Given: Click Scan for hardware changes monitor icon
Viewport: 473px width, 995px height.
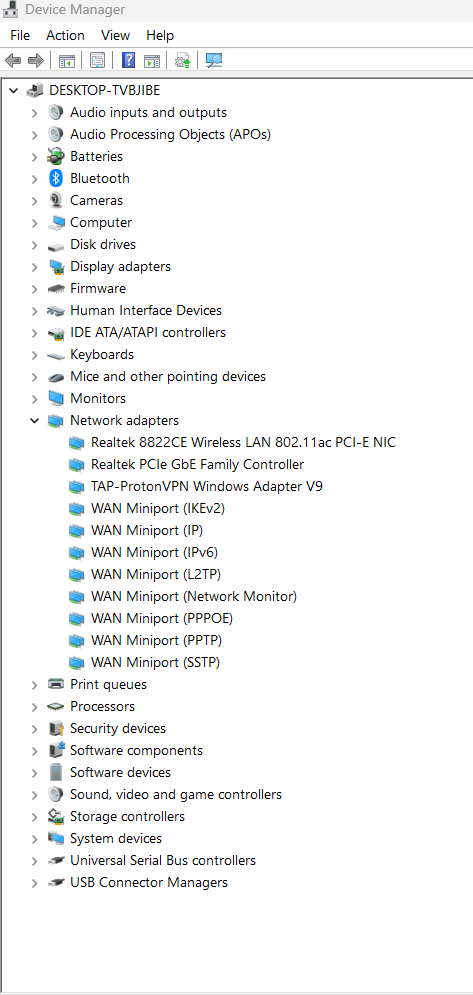Looking at the screenshot, I should point(214,60).
